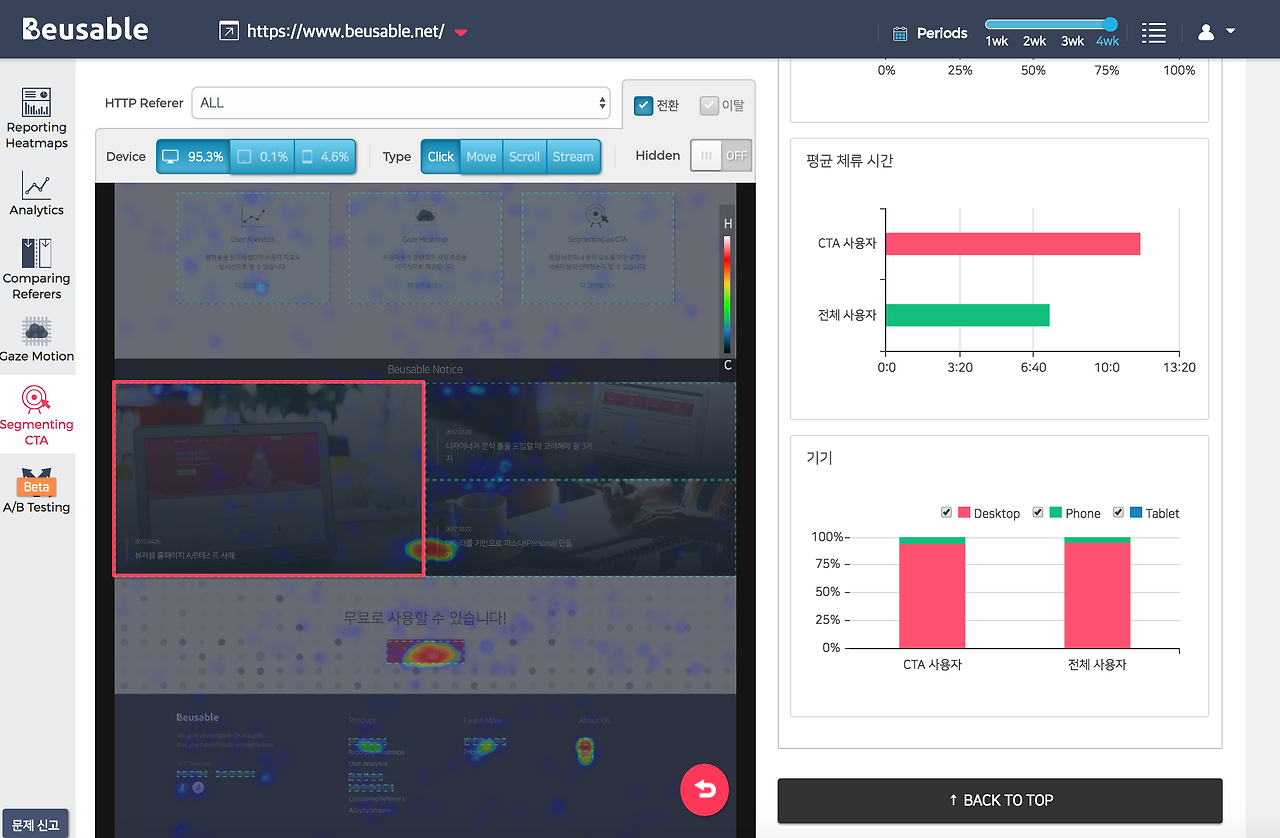Expand the site URL dropdown arrow
The width and height of the screenshot is (1280, 838).
[x=461, y=32]
